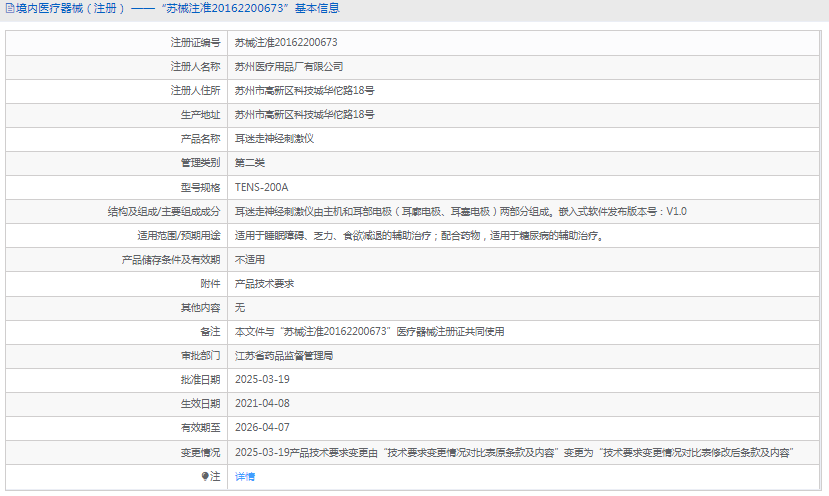Select model value TENS-200A
This screenshot has height=496, width=829.
point(262,187)
